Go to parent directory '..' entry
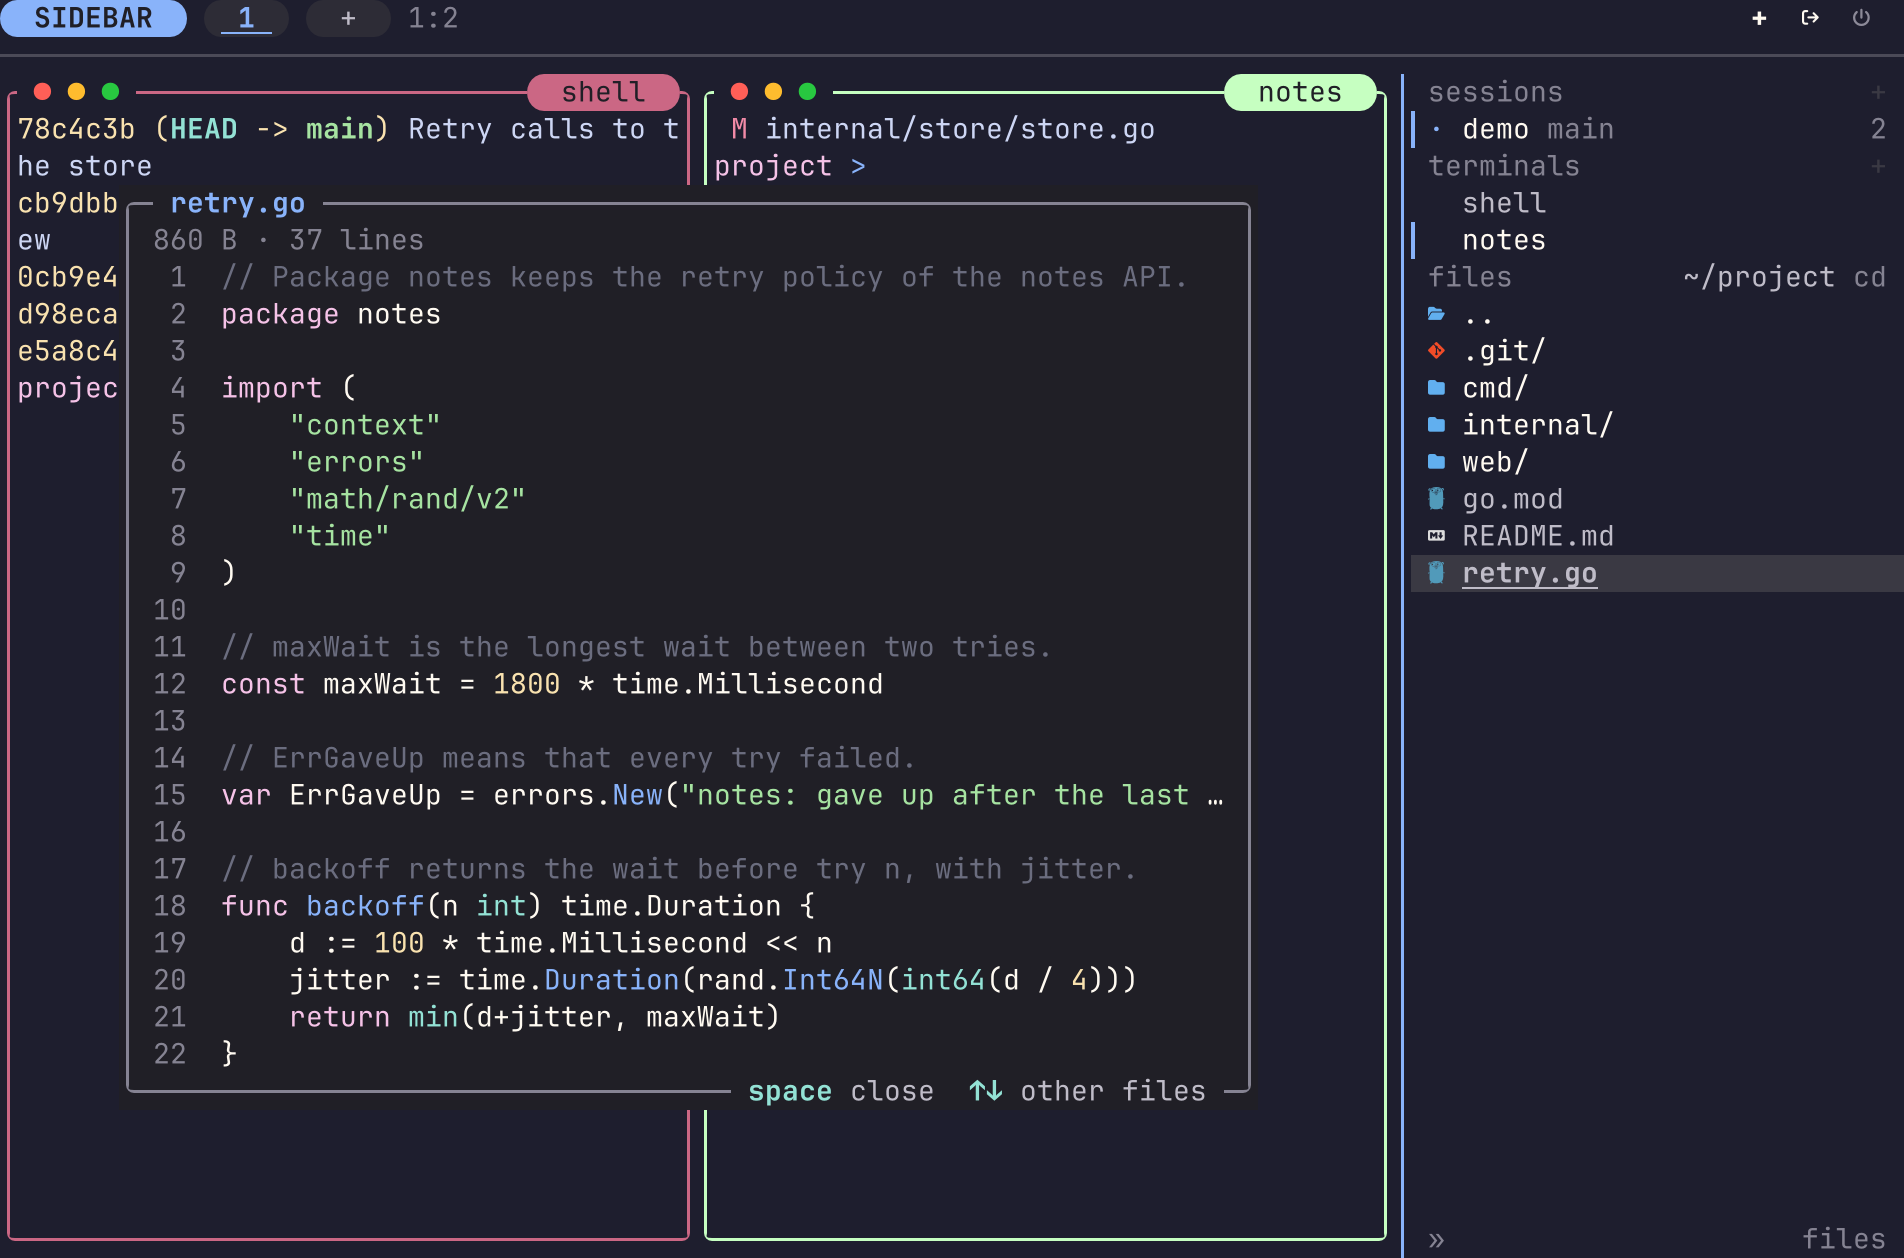 click(x=1657, y=314)
